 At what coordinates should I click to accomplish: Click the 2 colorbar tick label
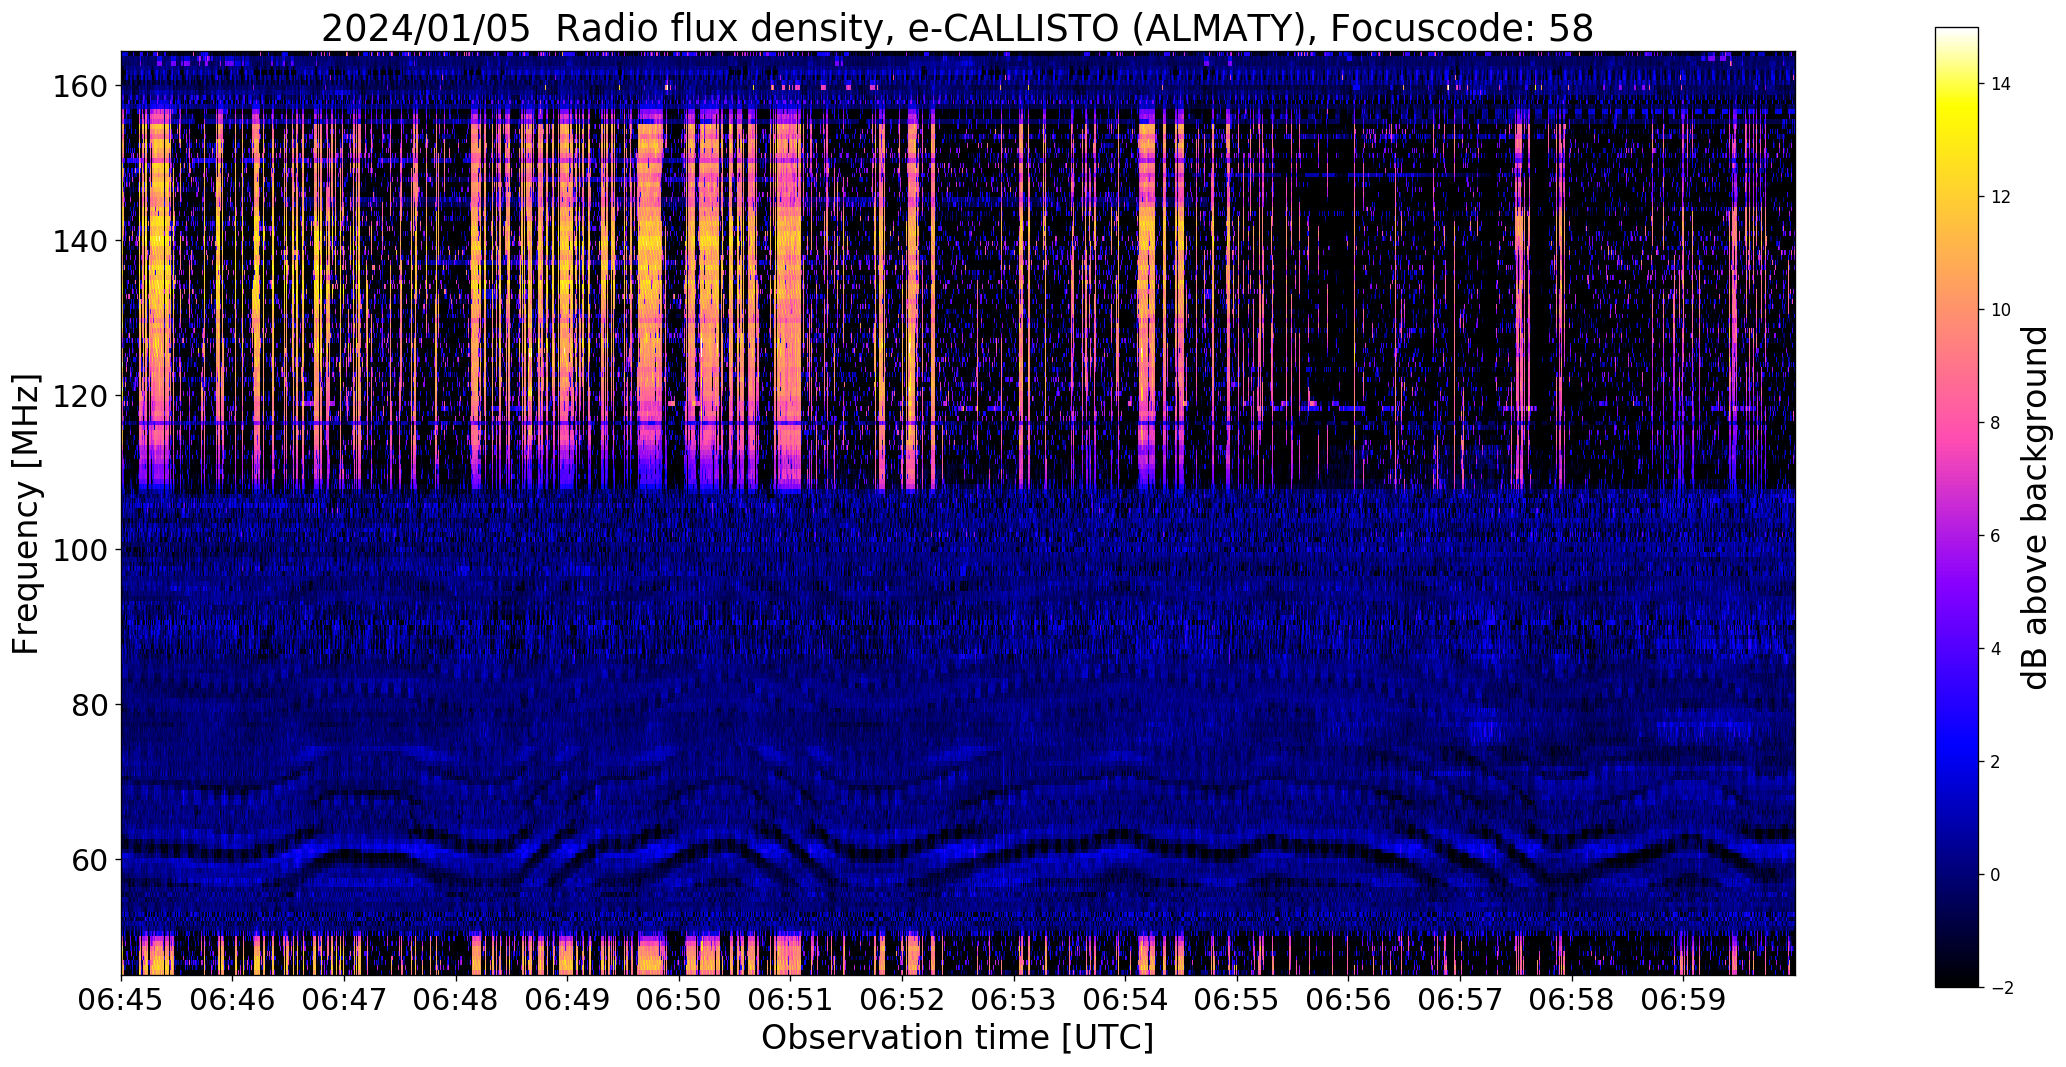1996,762
